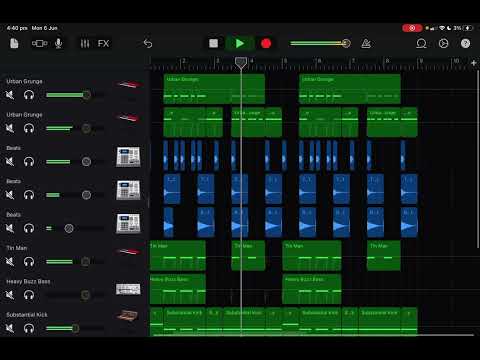Select the Tin Man region starting at bar 1
Viewport: 480px width, 360px height.
[178, 255]
